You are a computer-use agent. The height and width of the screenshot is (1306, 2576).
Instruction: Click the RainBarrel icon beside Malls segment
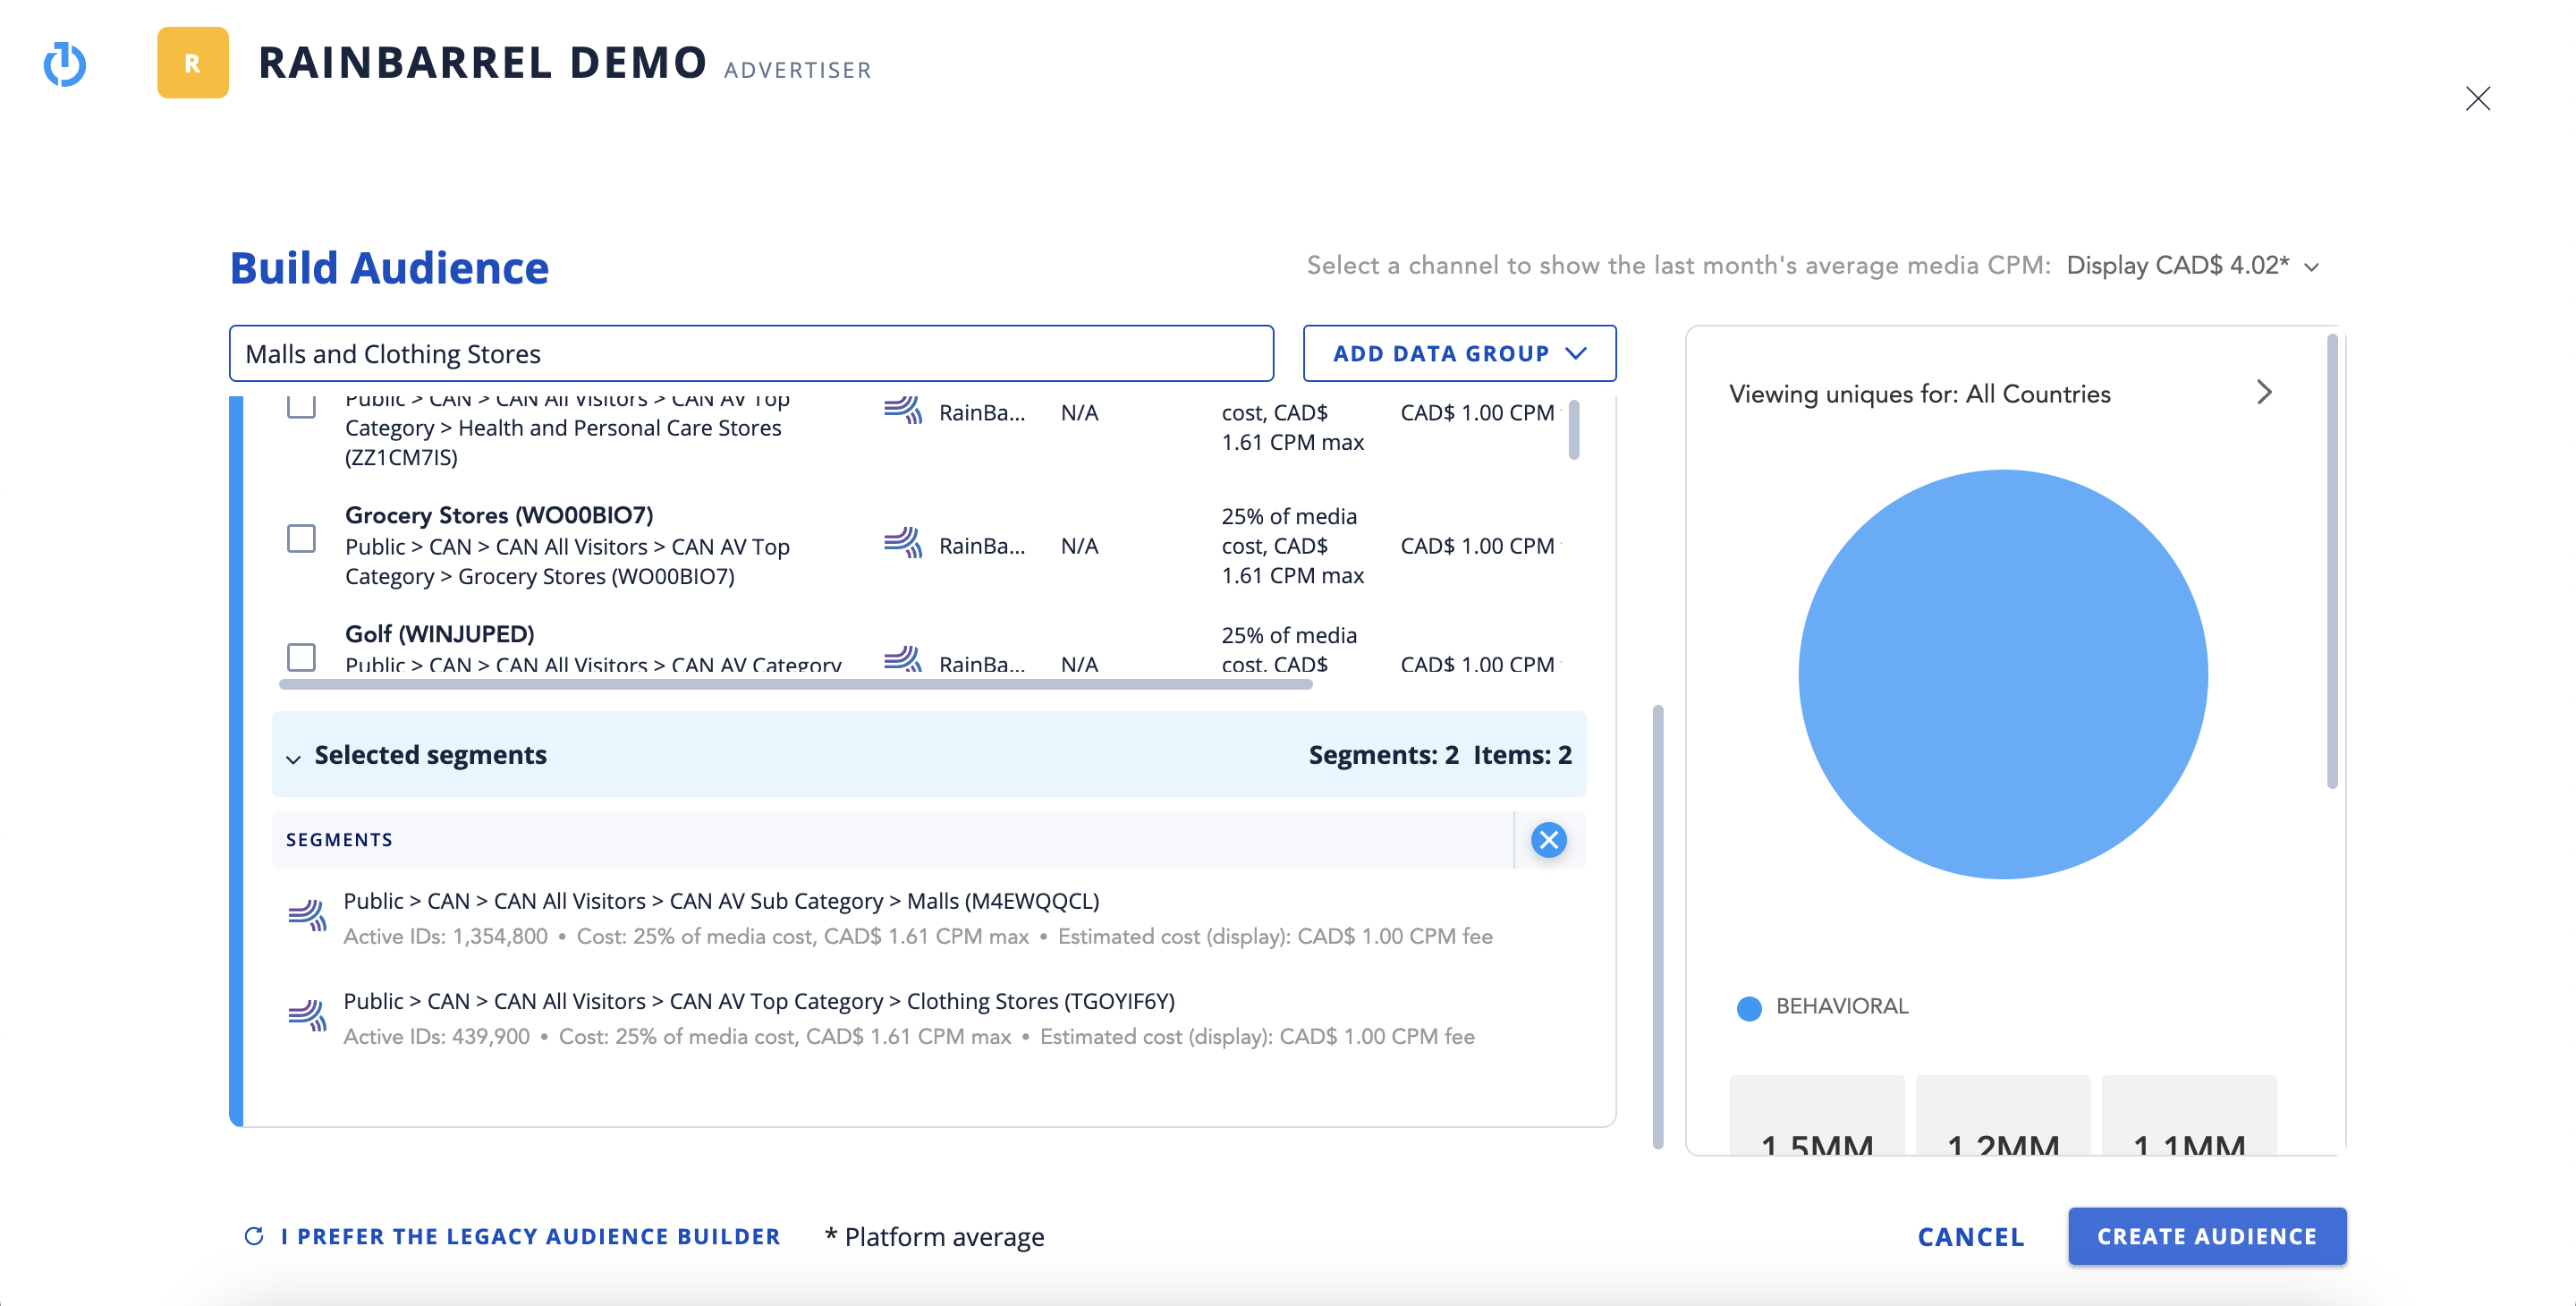(307, 915)
